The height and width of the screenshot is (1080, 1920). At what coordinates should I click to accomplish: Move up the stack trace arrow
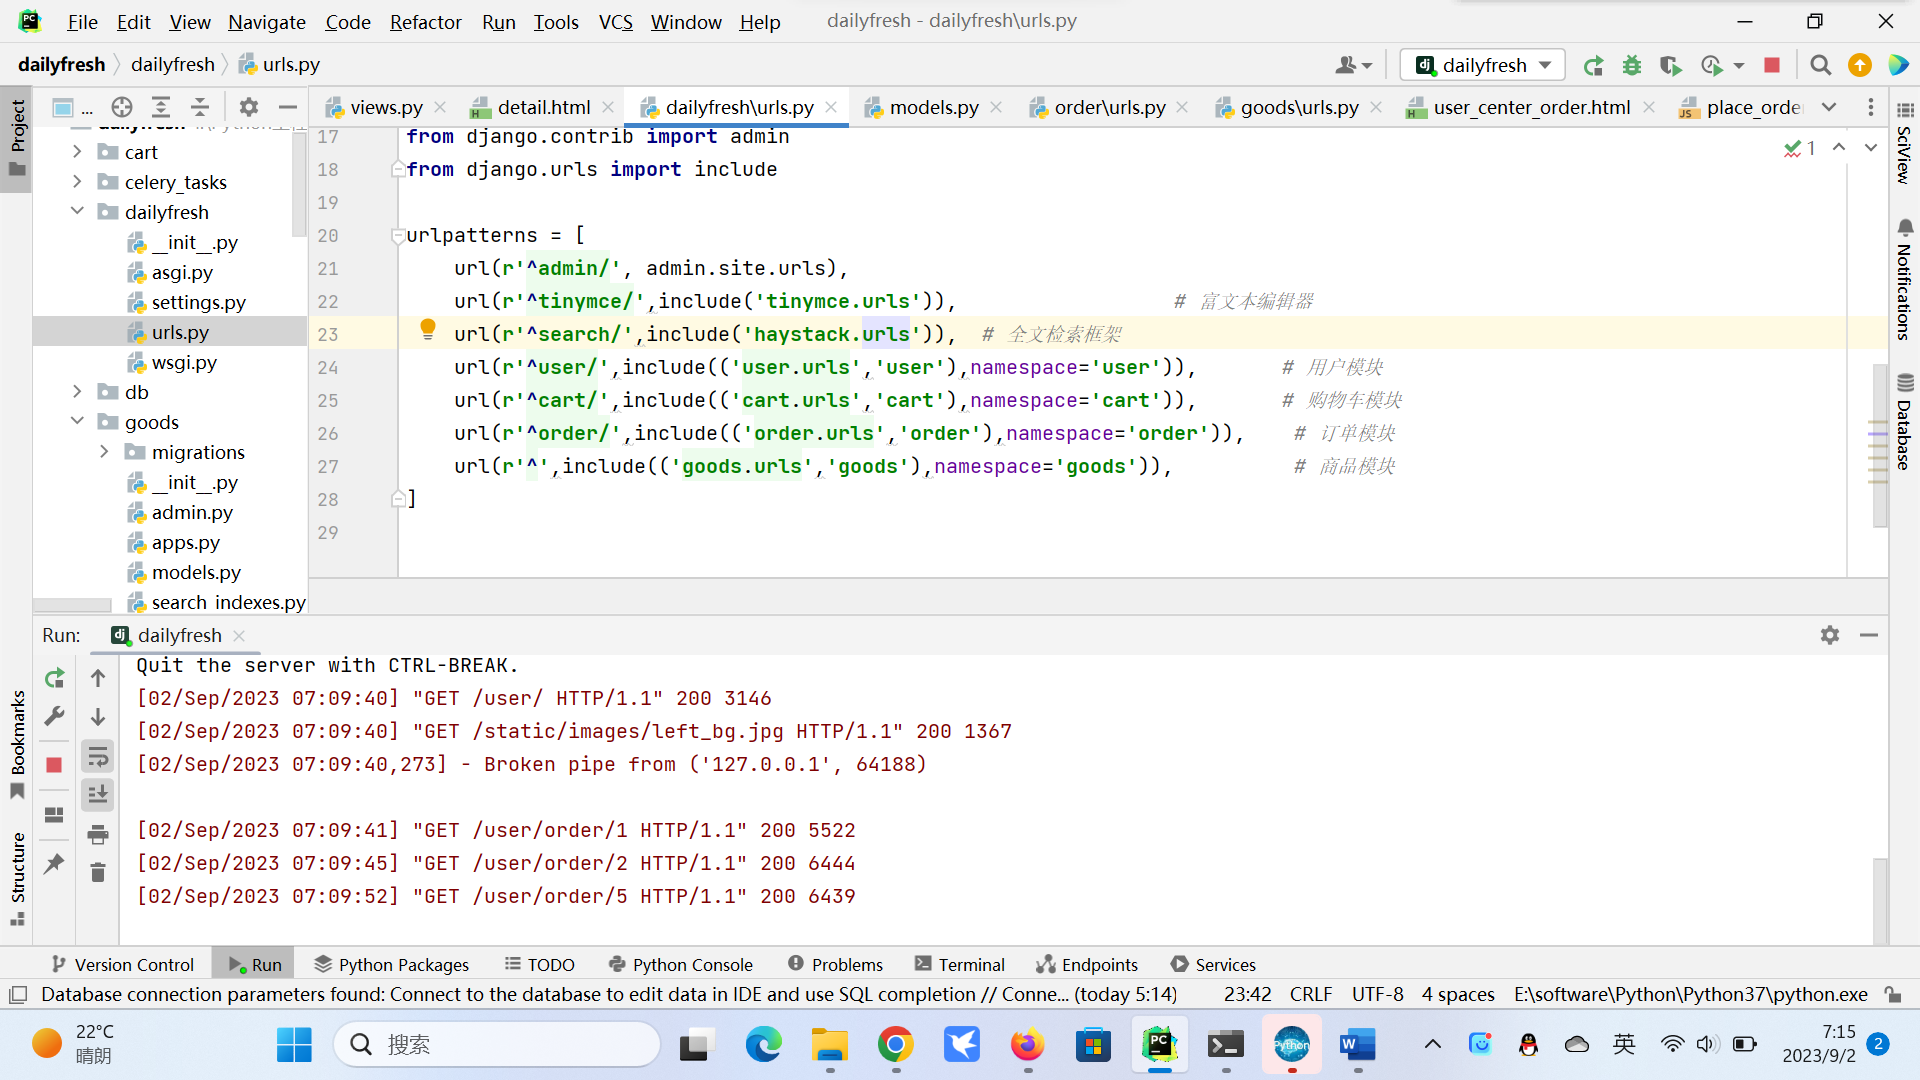98,678
